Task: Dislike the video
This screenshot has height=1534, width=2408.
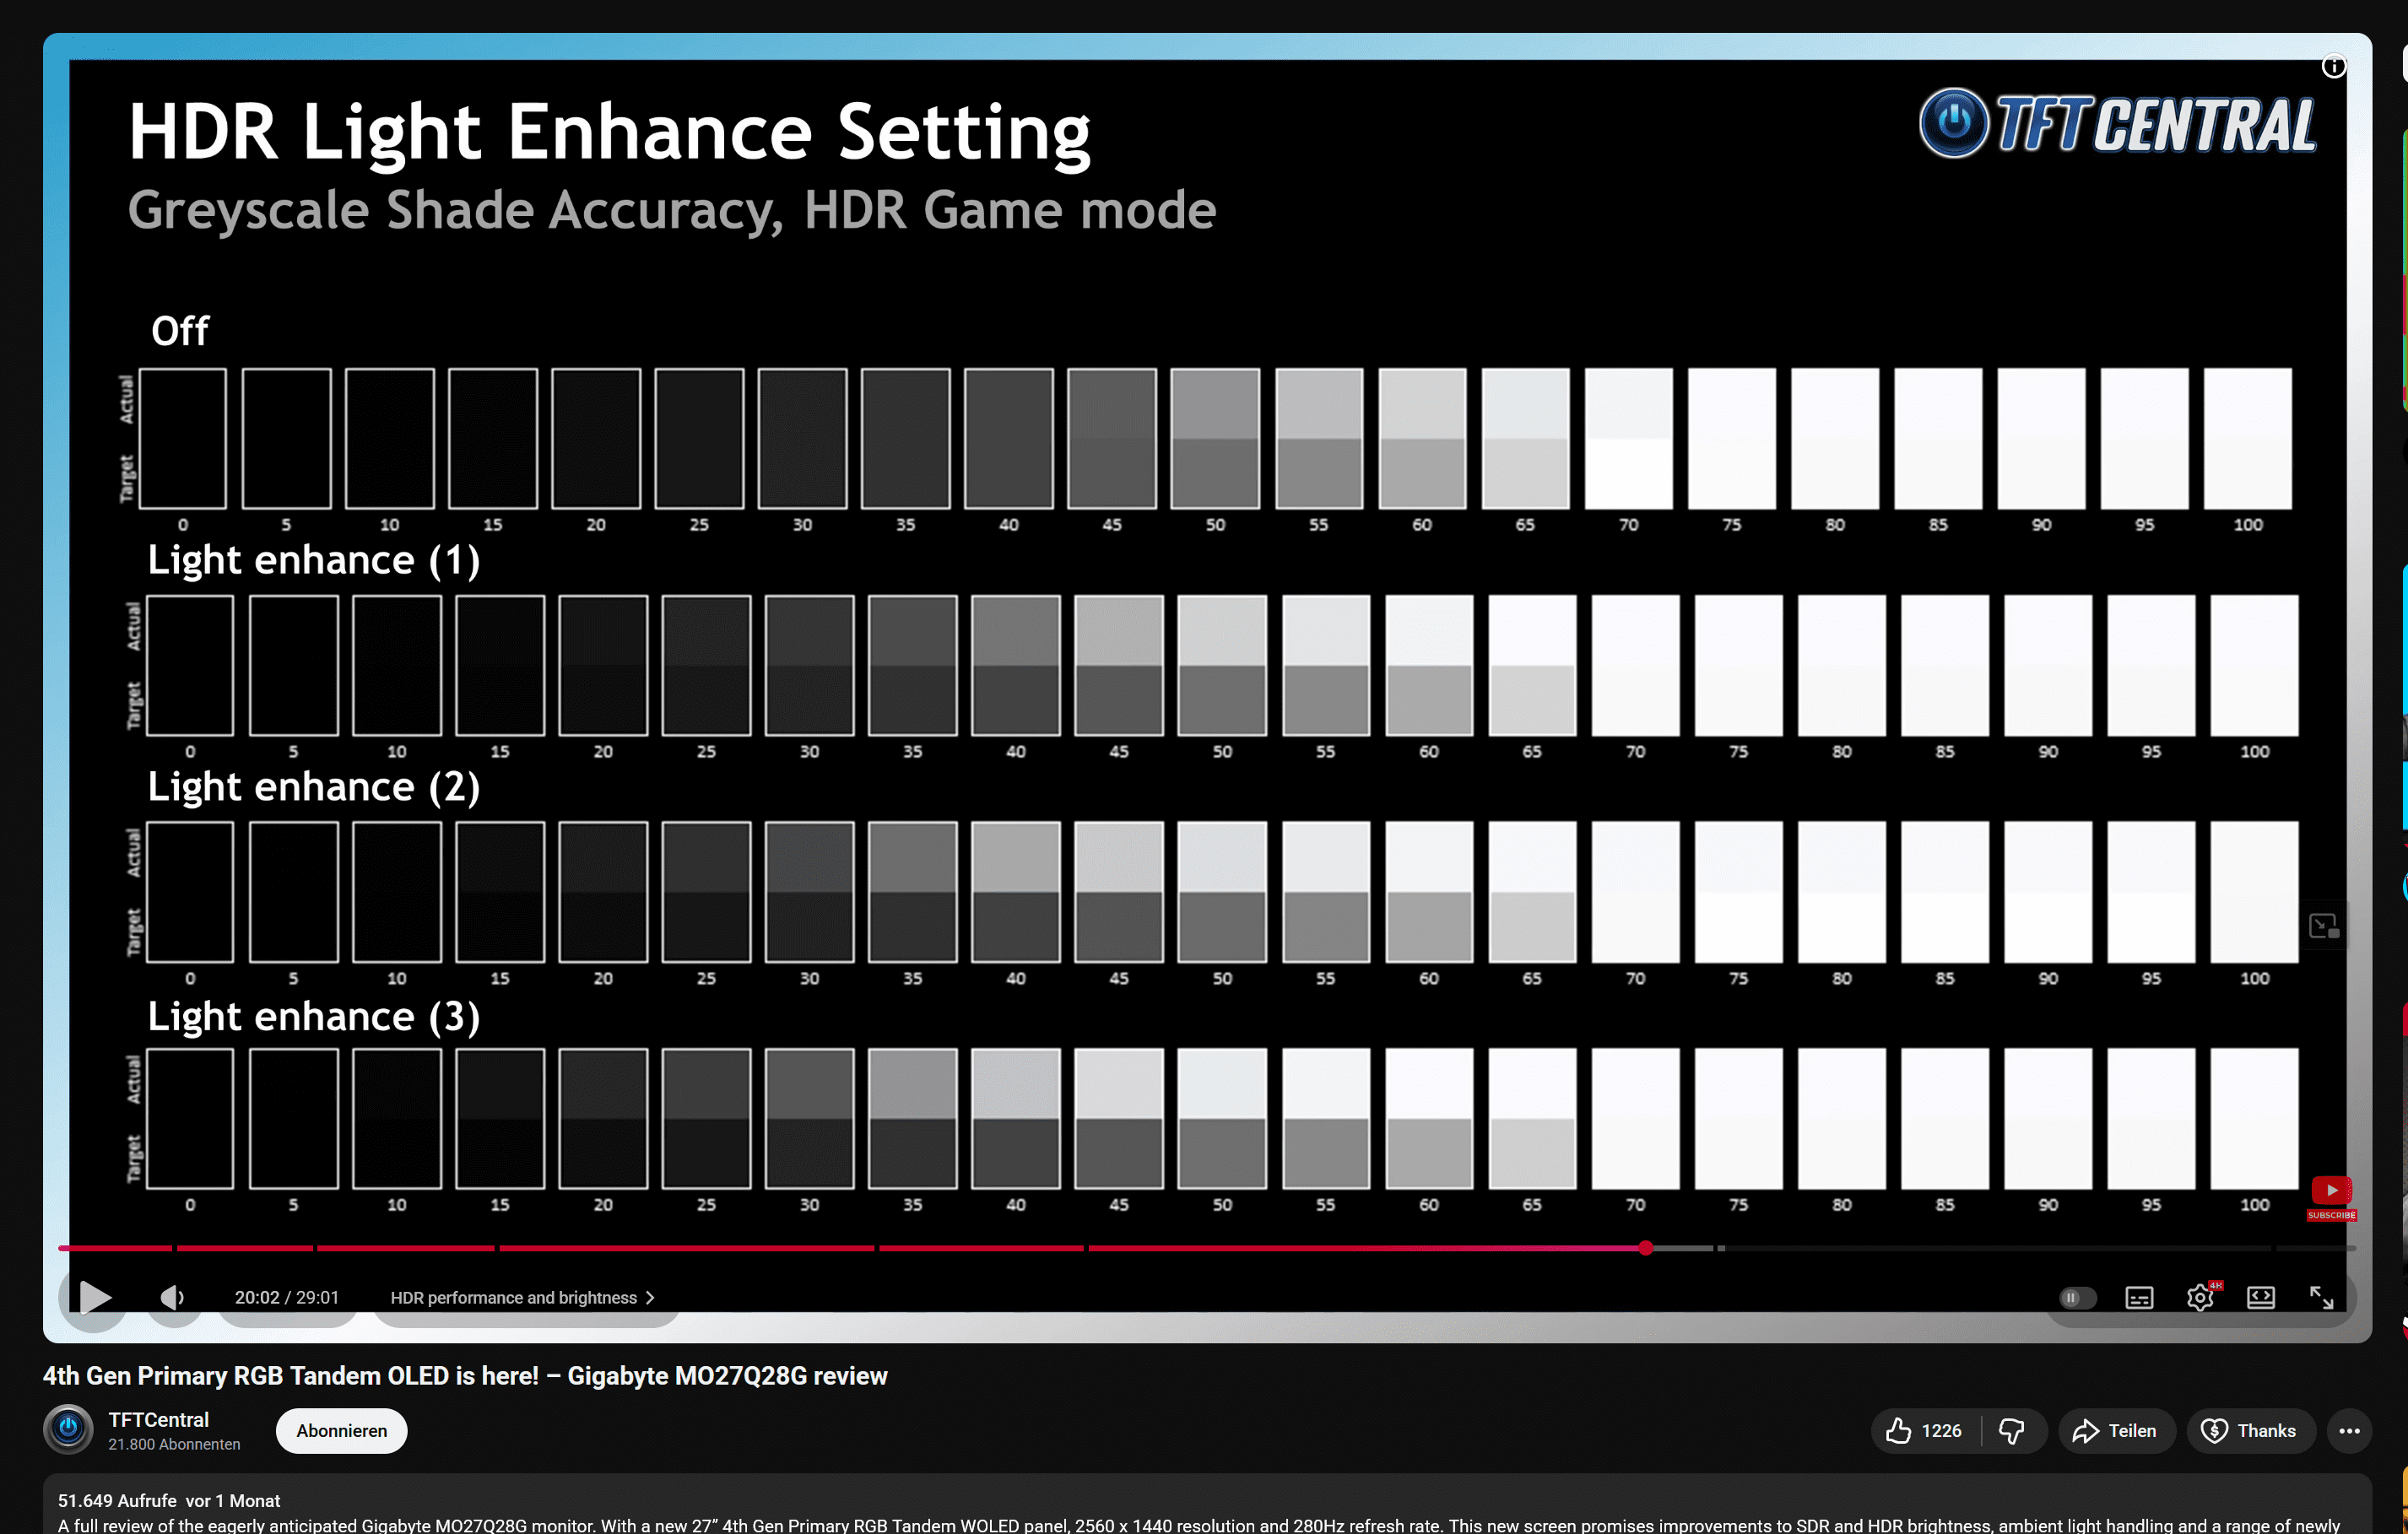Action: (2011, 1430)
